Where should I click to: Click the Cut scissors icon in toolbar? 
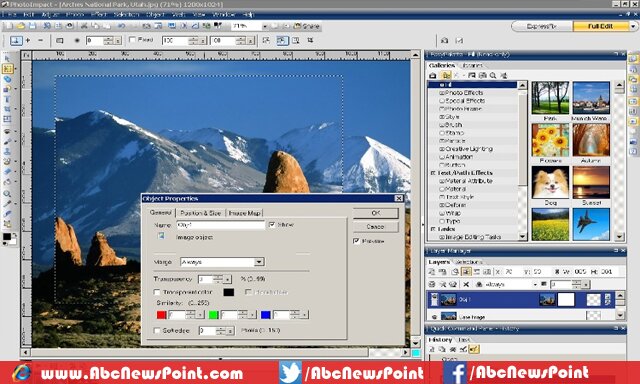84,26
